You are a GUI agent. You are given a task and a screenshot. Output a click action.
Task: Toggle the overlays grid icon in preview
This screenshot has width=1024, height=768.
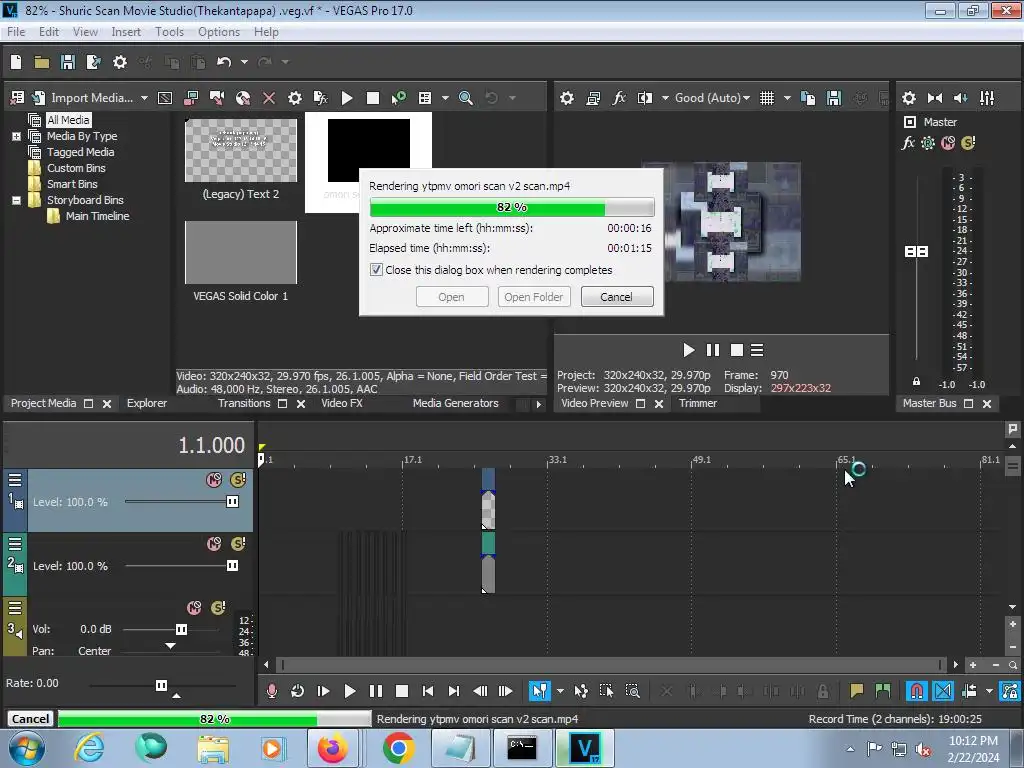click(x=767, y=98)
